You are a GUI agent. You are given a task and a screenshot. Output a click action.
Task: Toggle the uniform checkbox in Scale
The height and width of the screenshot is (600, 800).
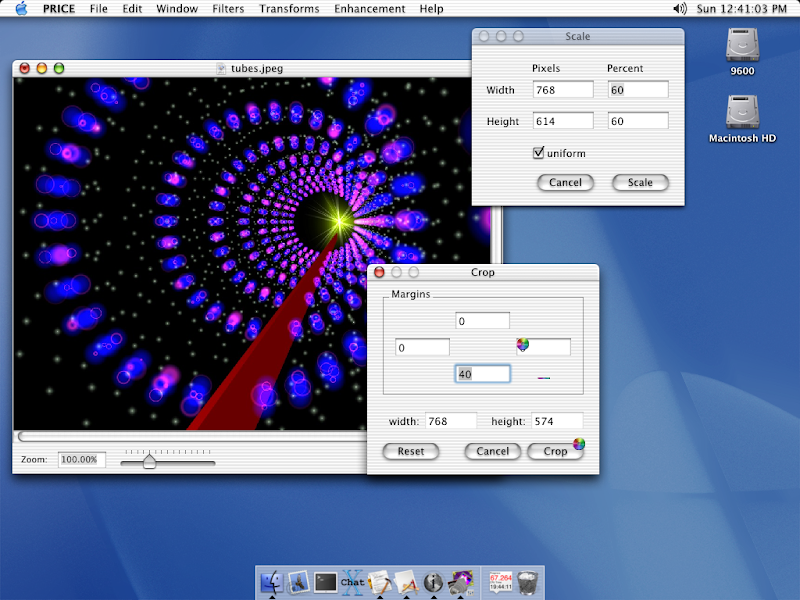[x=538, y=153]
